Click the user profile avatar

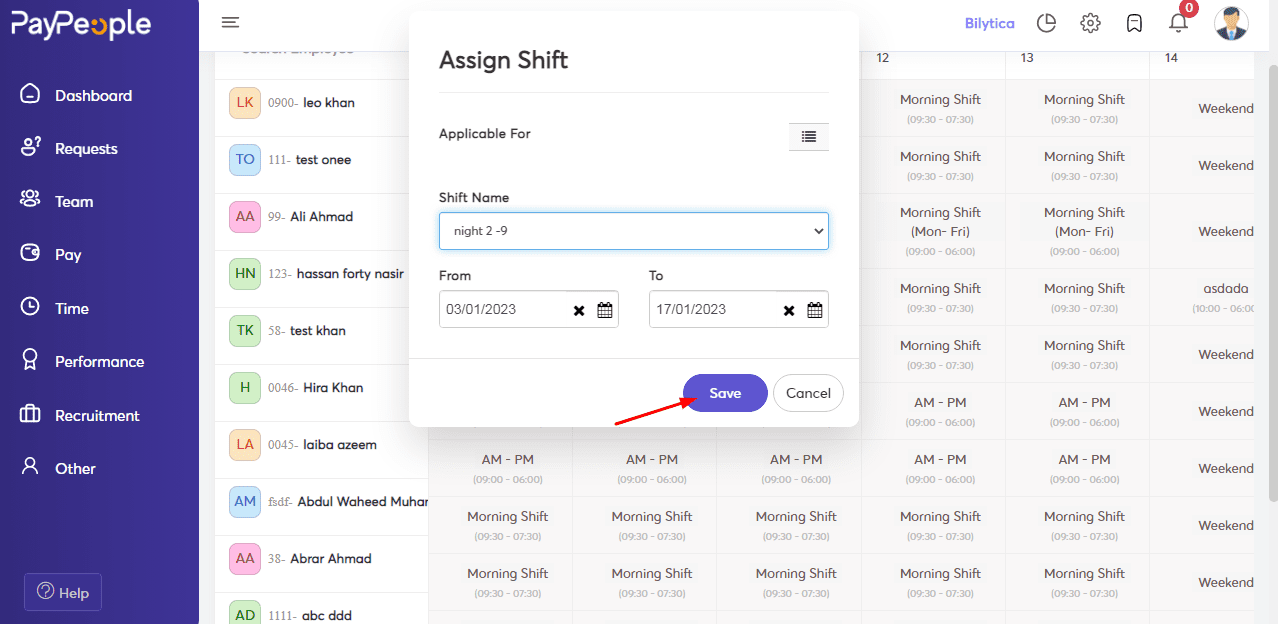tap(1231, 23)
